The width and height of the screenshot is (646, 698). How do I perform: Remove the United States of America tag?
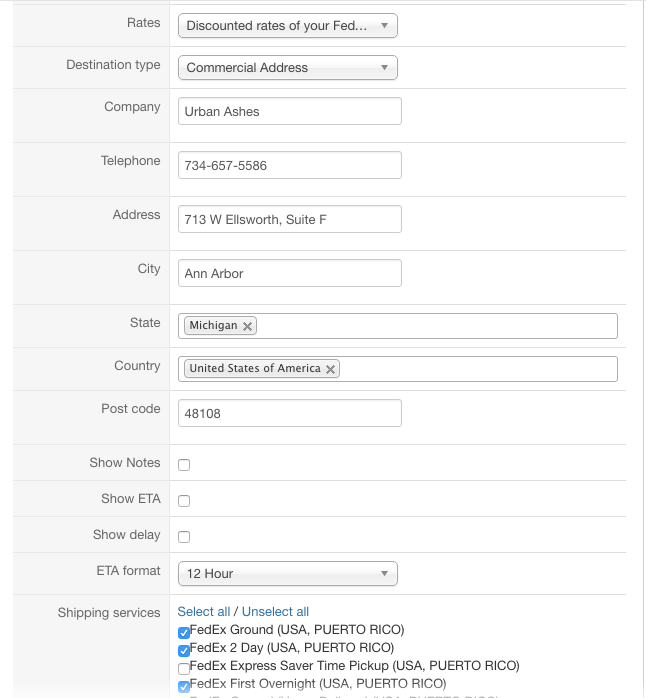click(x=331, y=369)
